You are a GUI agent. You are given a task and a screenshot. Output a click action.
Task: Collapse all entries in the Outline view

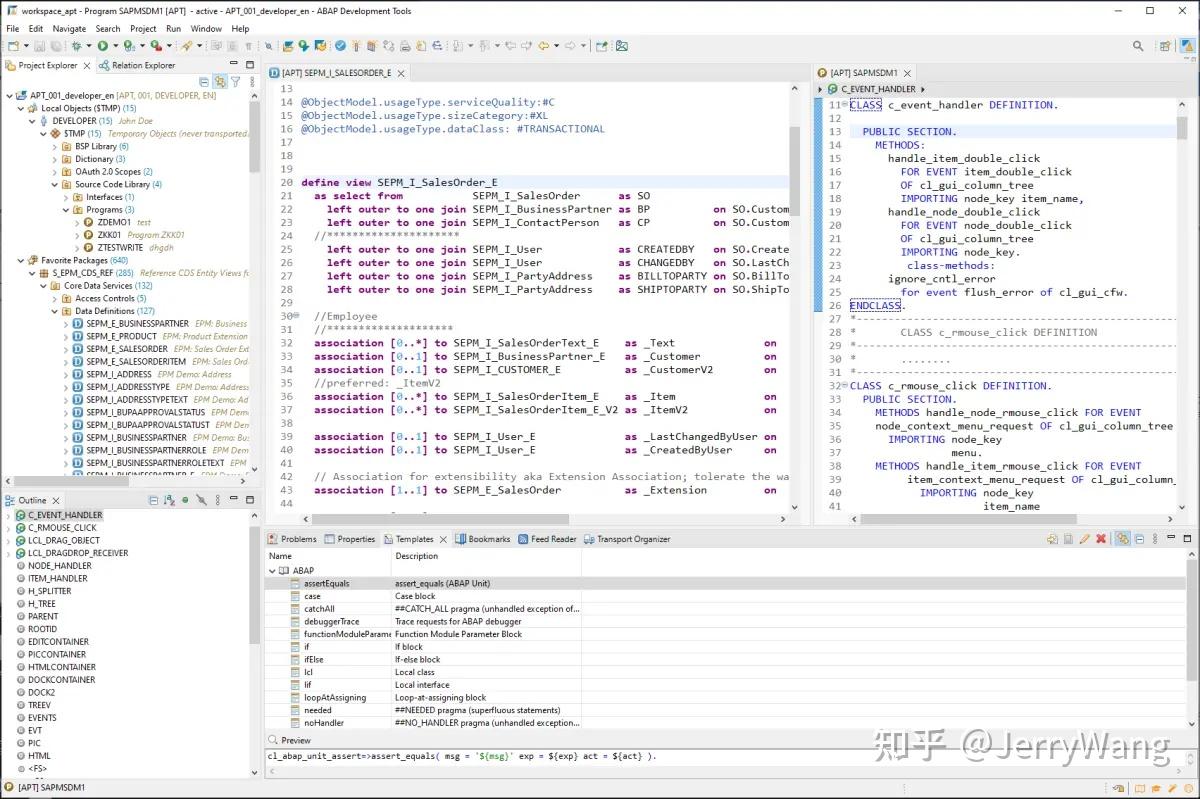tap(154, 500)
